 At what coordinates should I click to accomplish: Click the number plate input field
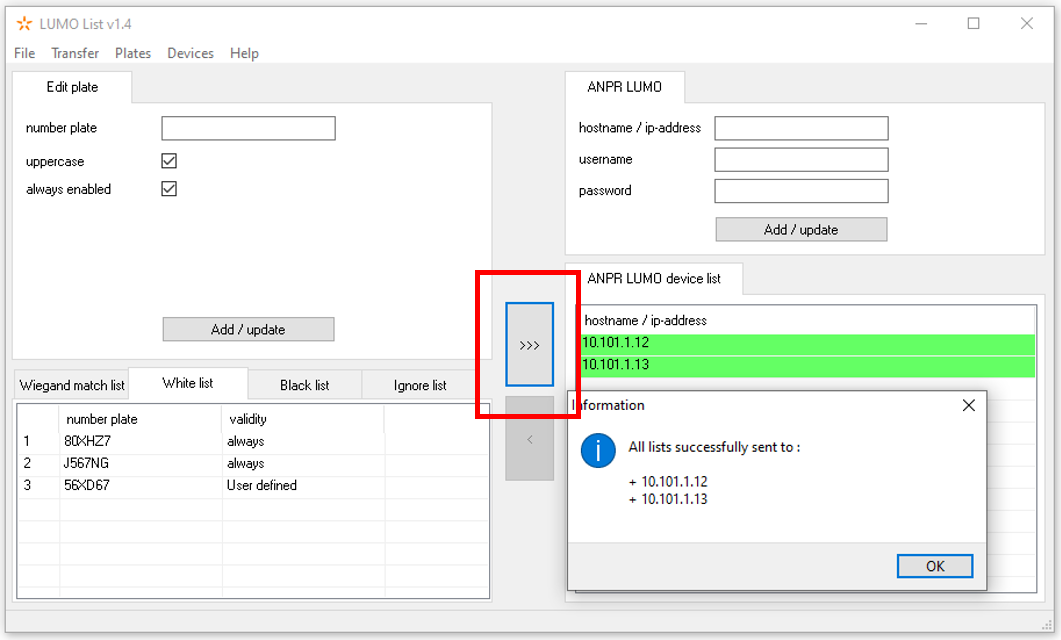(x=248, y=128)
